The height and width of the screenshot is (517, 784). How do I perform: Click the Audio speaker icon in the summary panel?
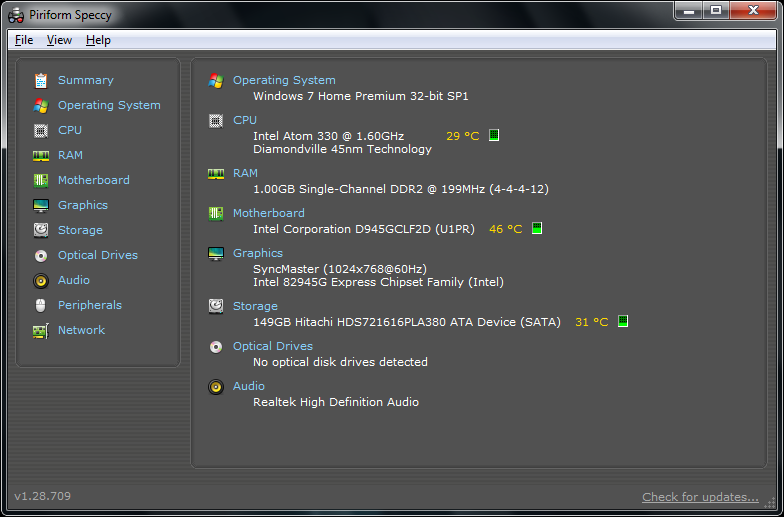coord(216,386)
